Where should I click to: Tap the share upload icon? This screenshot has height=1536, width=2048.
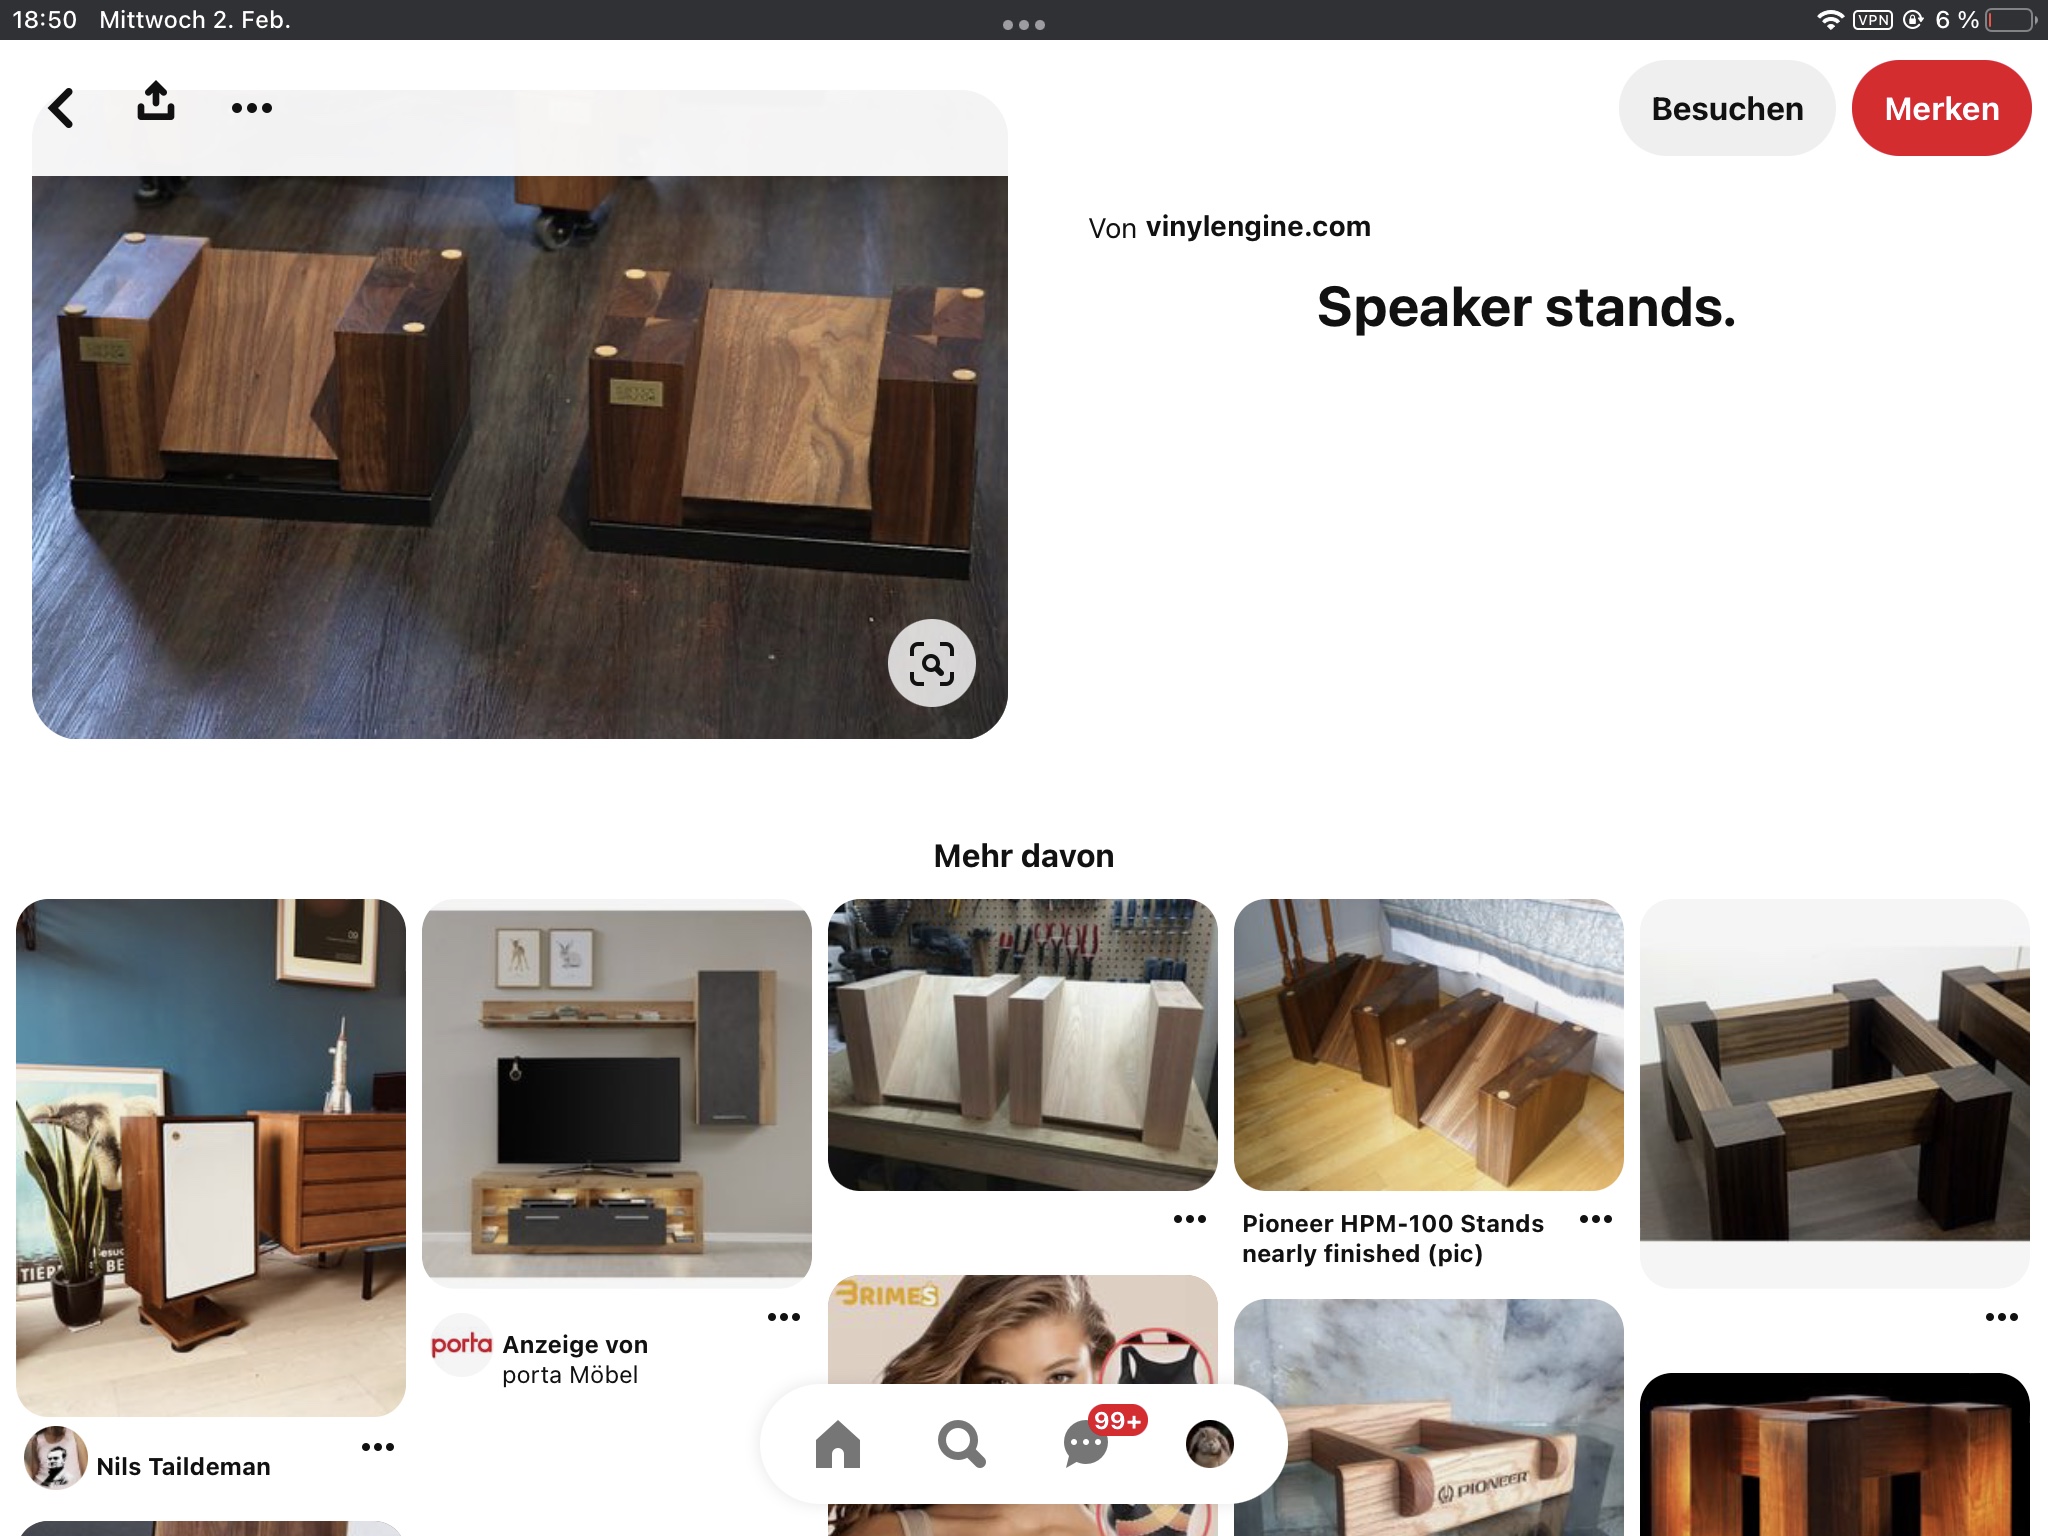point(156,101)
